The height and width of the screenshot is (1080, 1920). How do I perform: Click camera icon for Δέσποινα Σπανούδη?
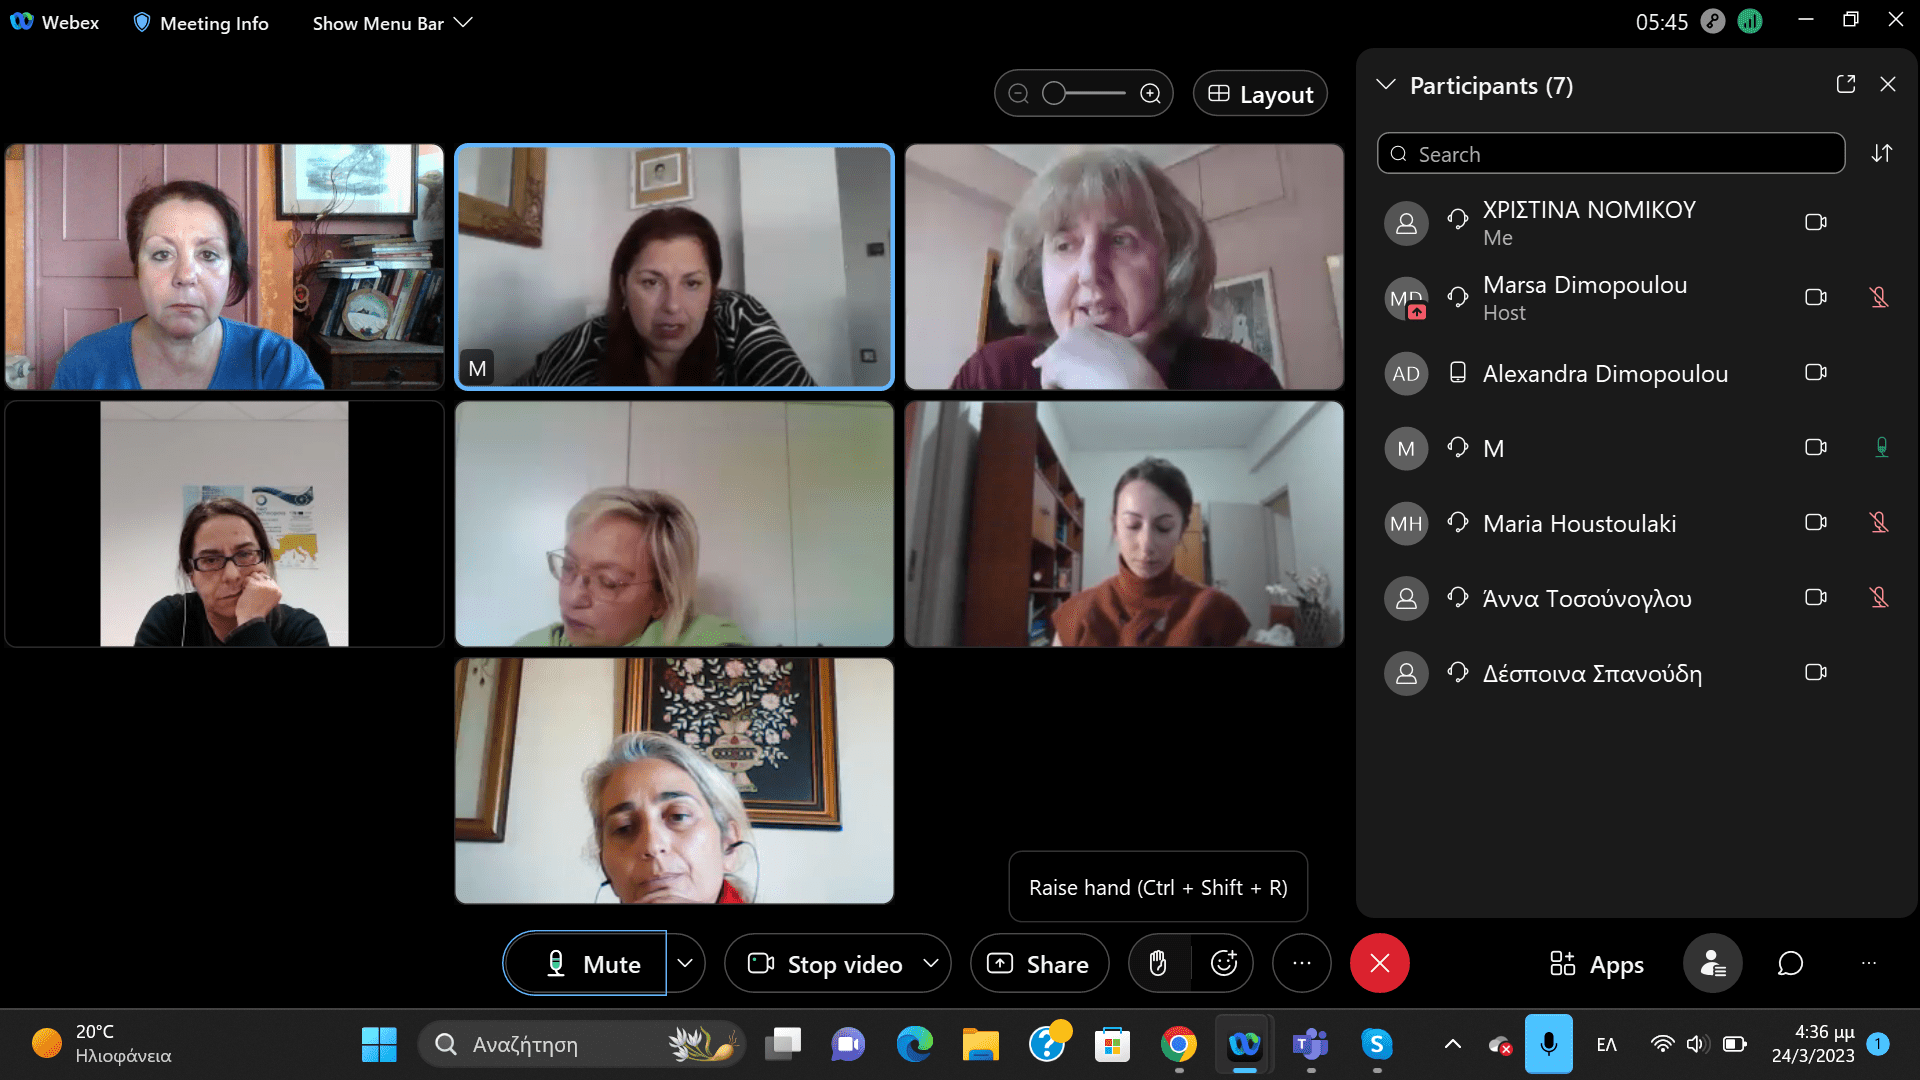(x=1816, y=672)
